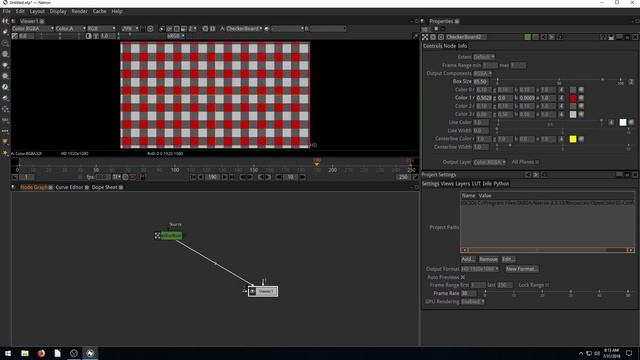Click the New Format... button

(x=522, y=269)
